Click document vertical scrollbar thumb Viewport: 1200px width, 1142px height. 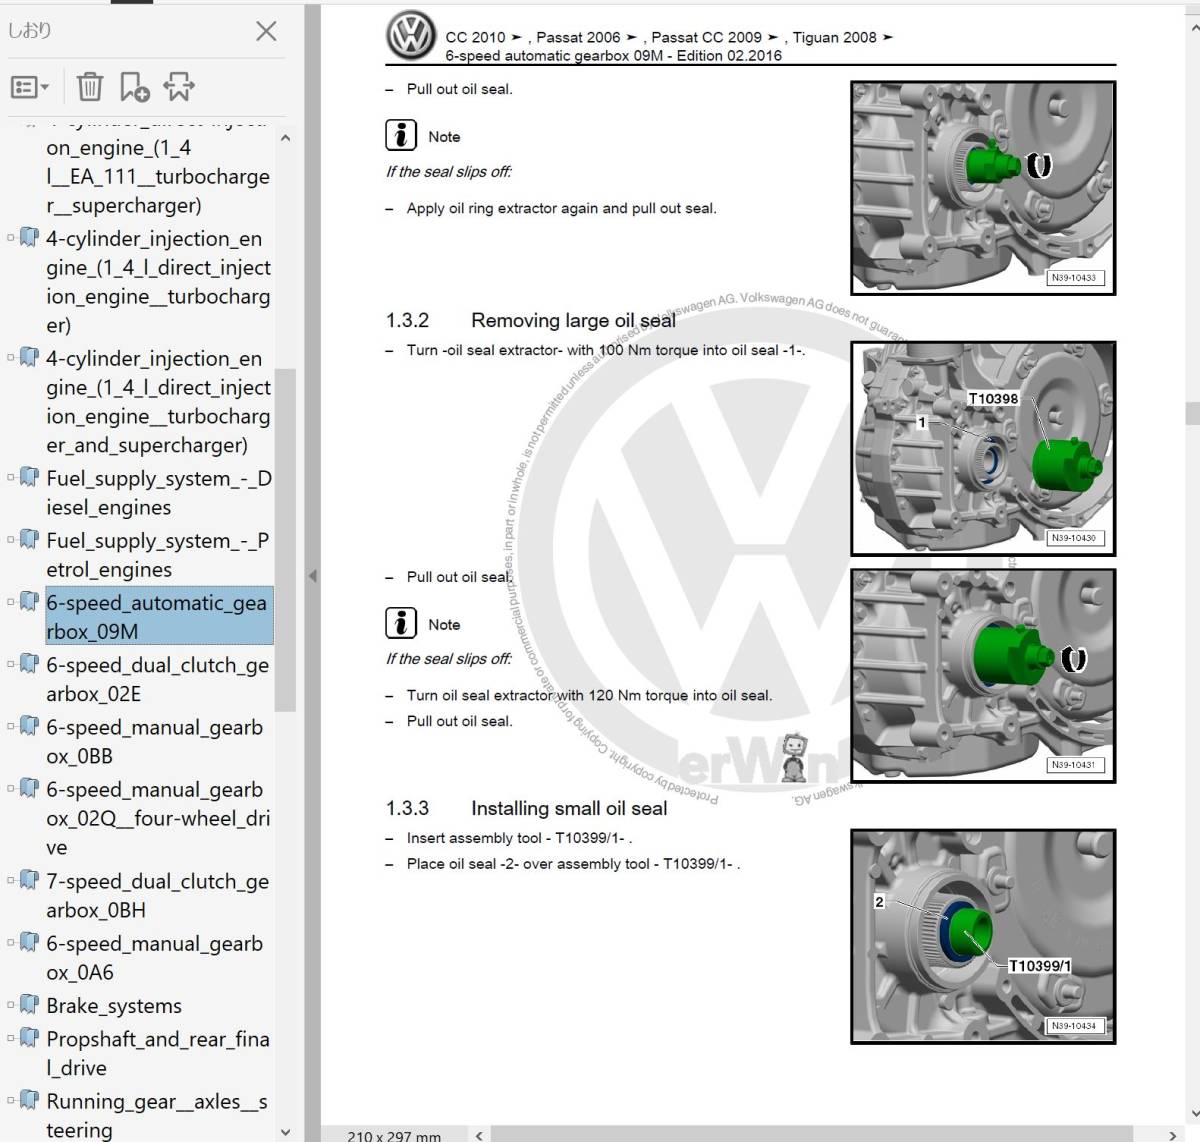(x=1192, y=413)
